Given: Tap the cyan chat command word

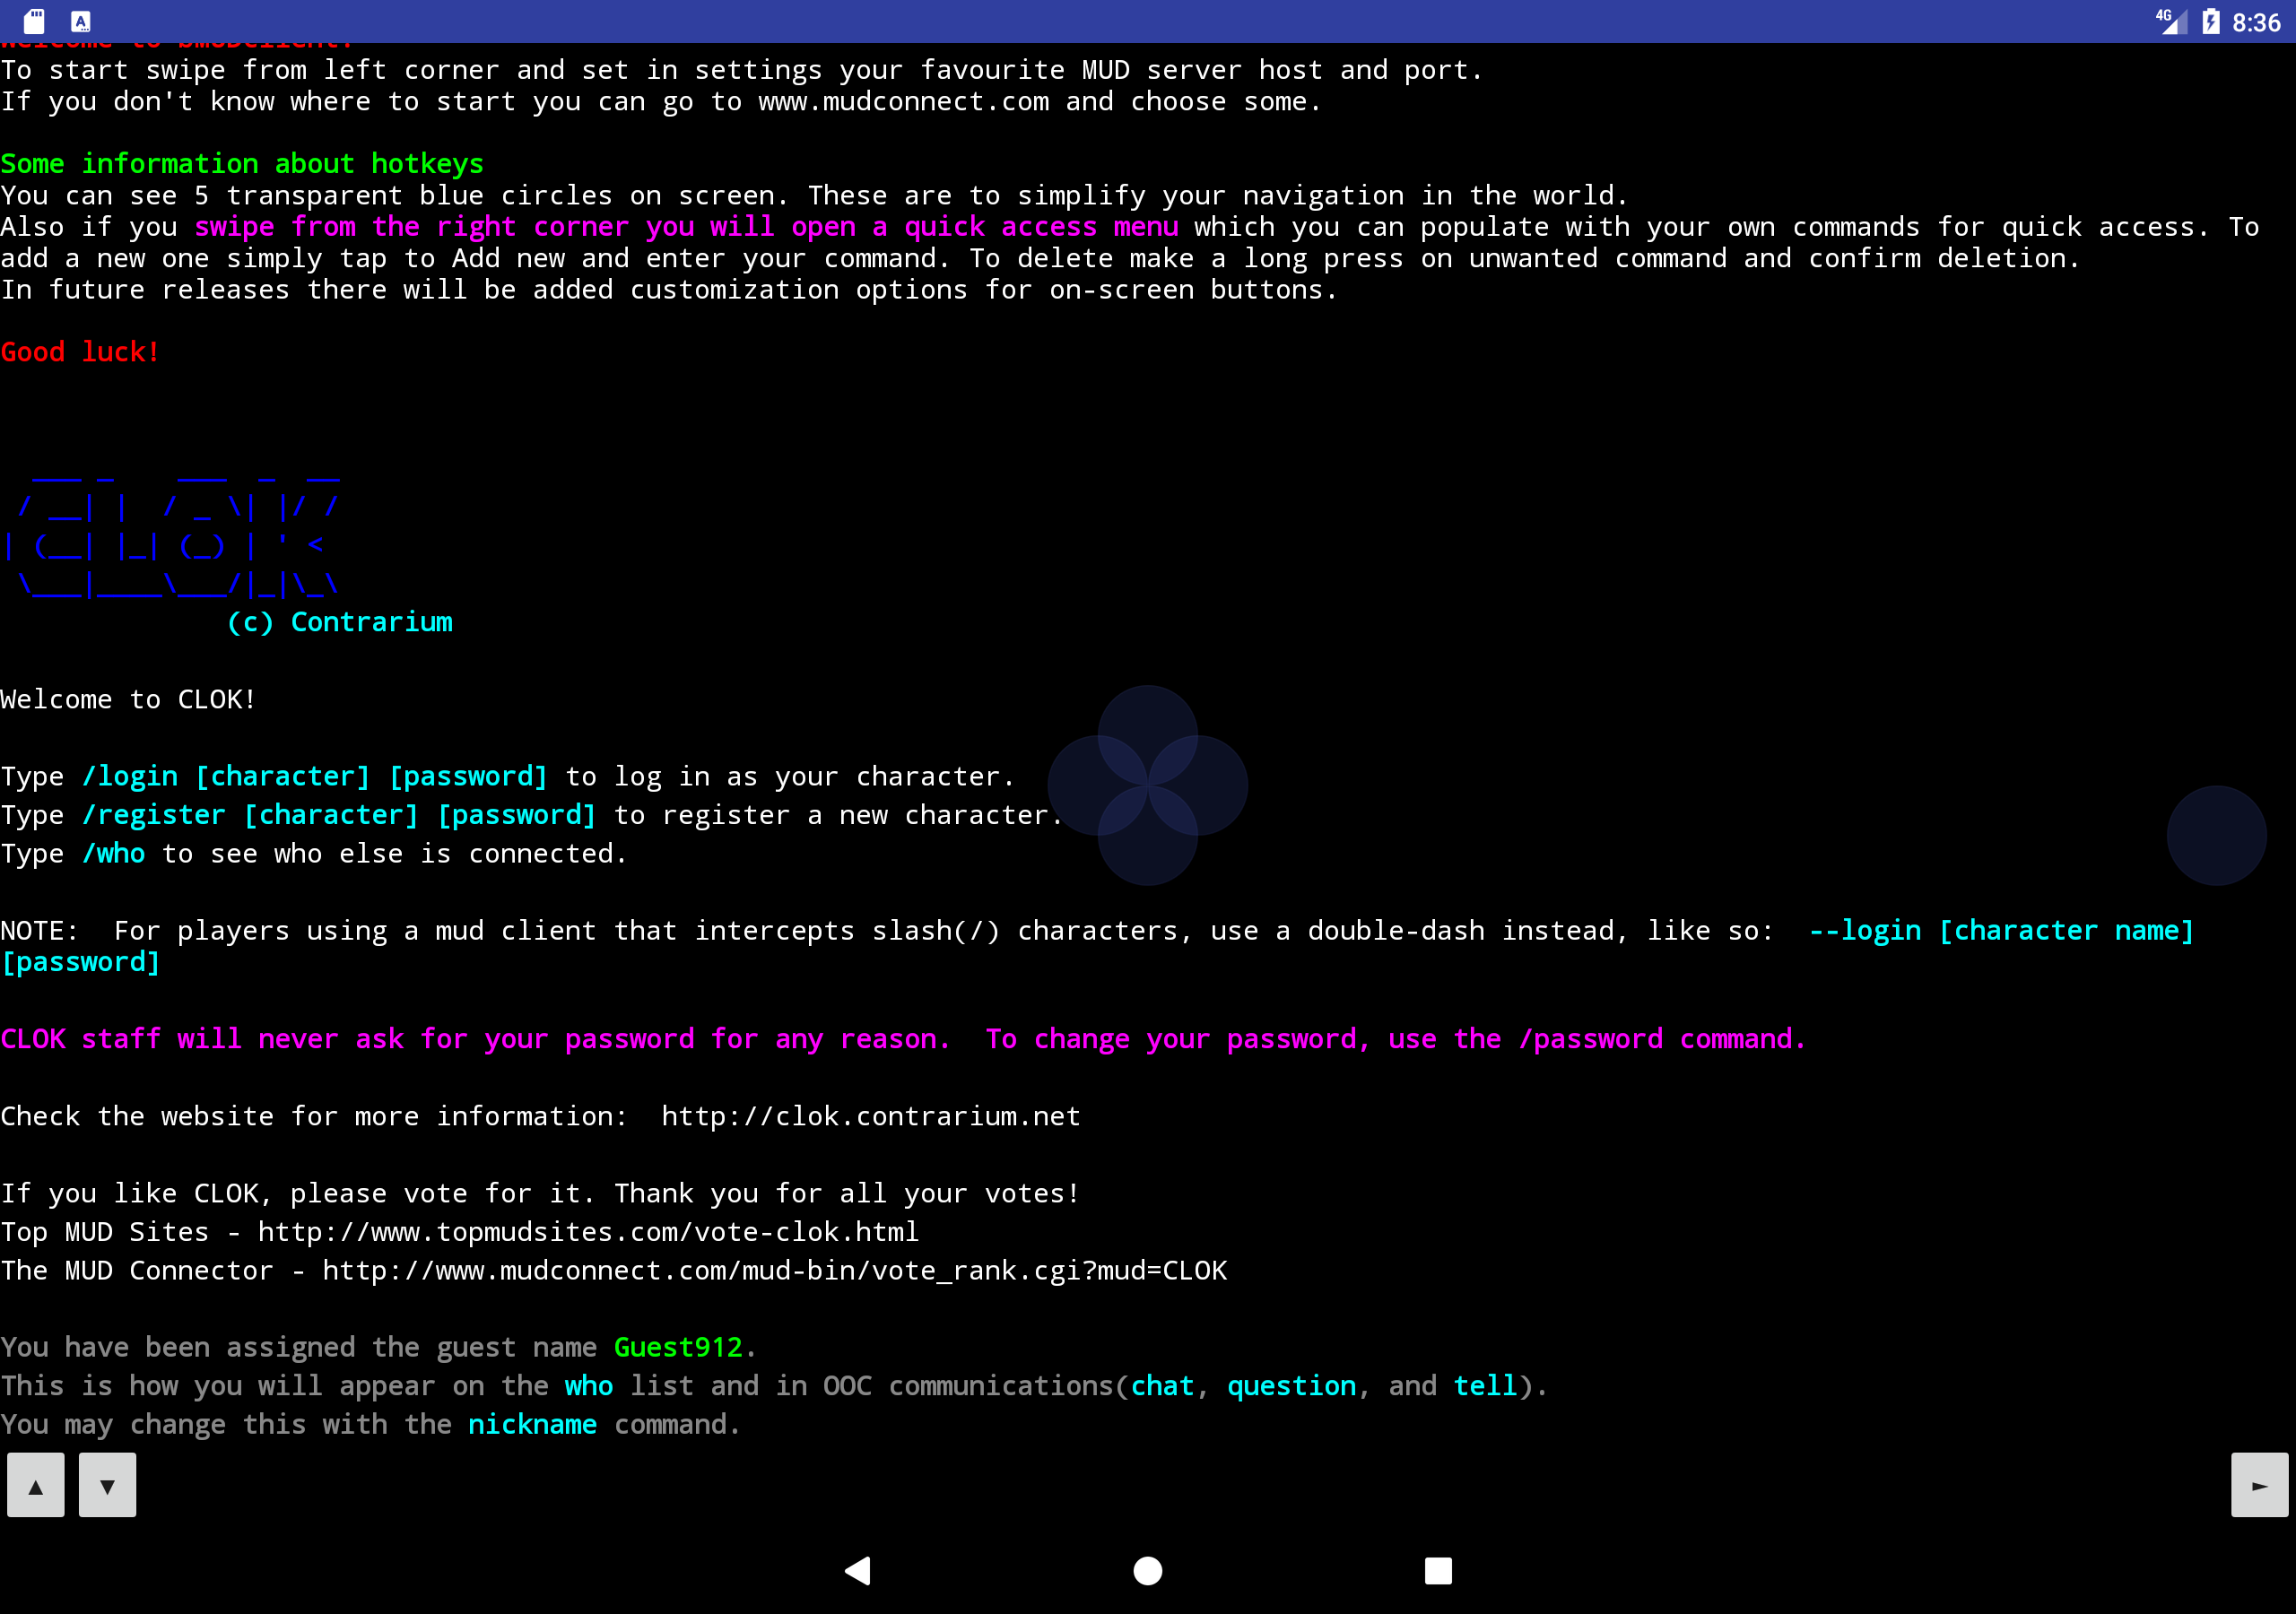Looking at the screenshot, I should pos(1162,1386).
